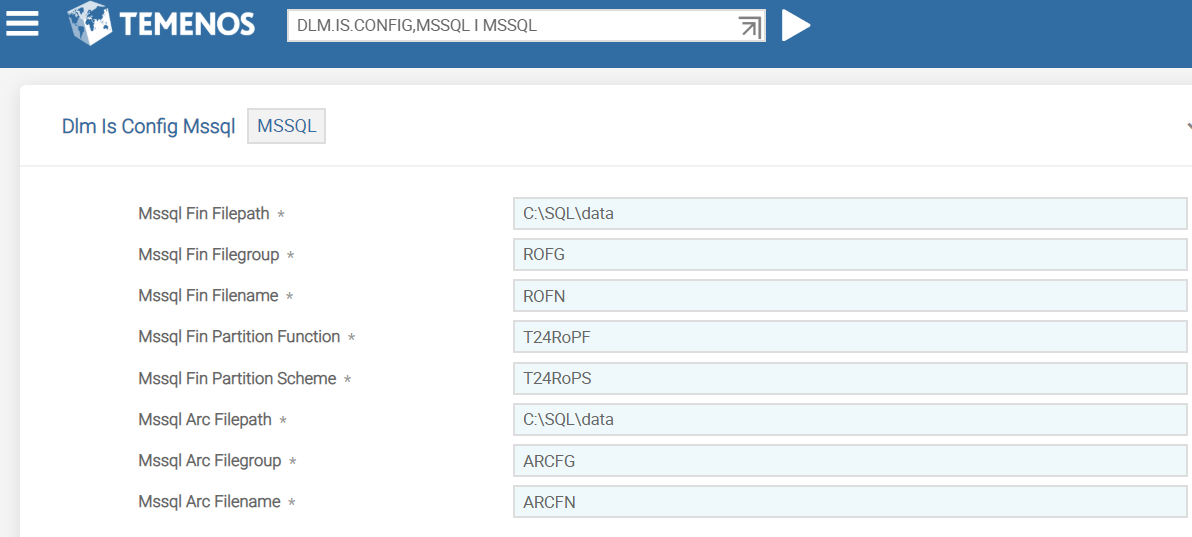Viewport: 1192px width, 537px height.
Task: Click the MSSQL record ID badge
Action: point(286,127)
